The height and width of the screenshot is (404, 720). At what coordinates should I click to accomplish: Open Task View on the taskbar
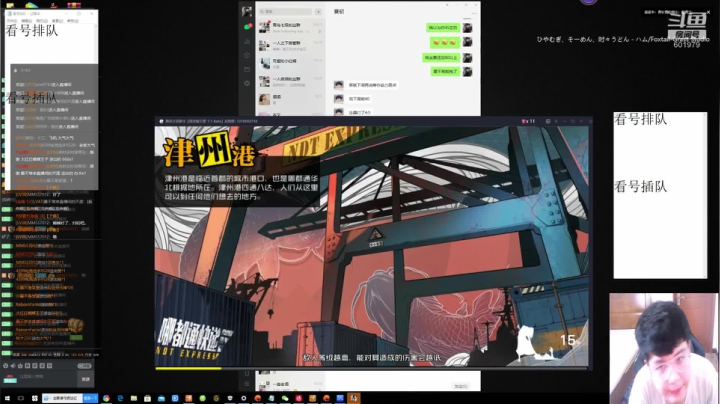pyautogui.click(x=21, y=398)
